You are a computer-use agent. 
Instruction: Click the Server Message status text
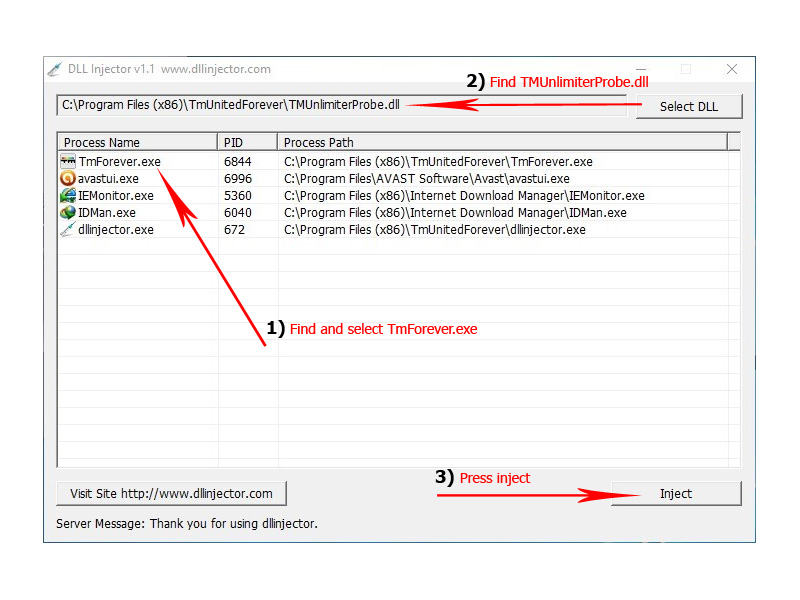(187, 523)
